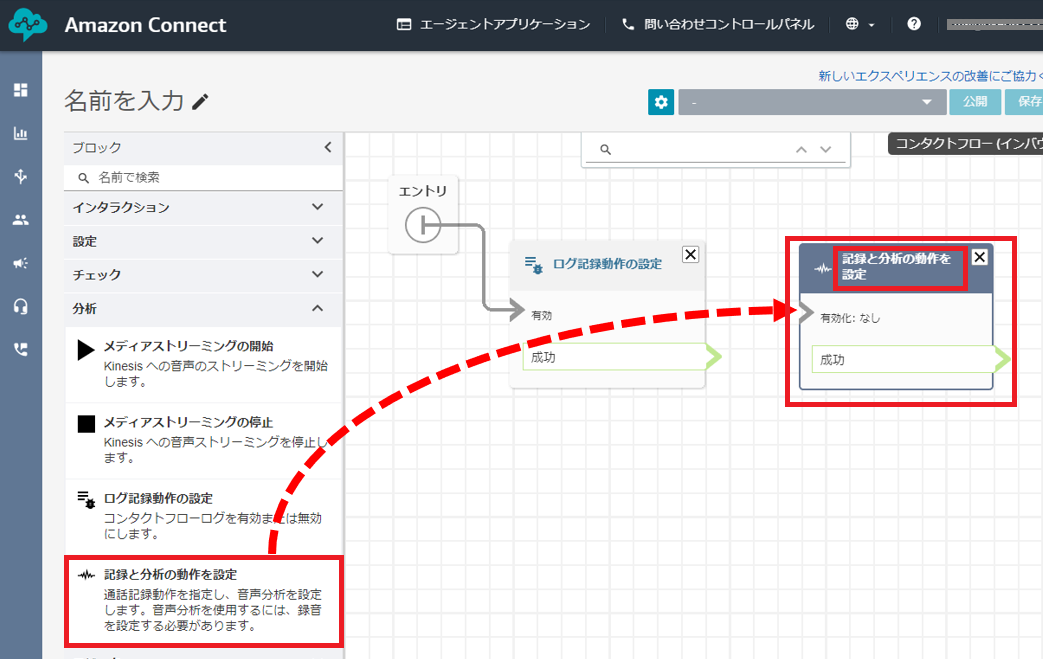This screenshot has height=659, width=1043.
Task: Click the エントリ start node circle
Action: [x=422, y=225]
